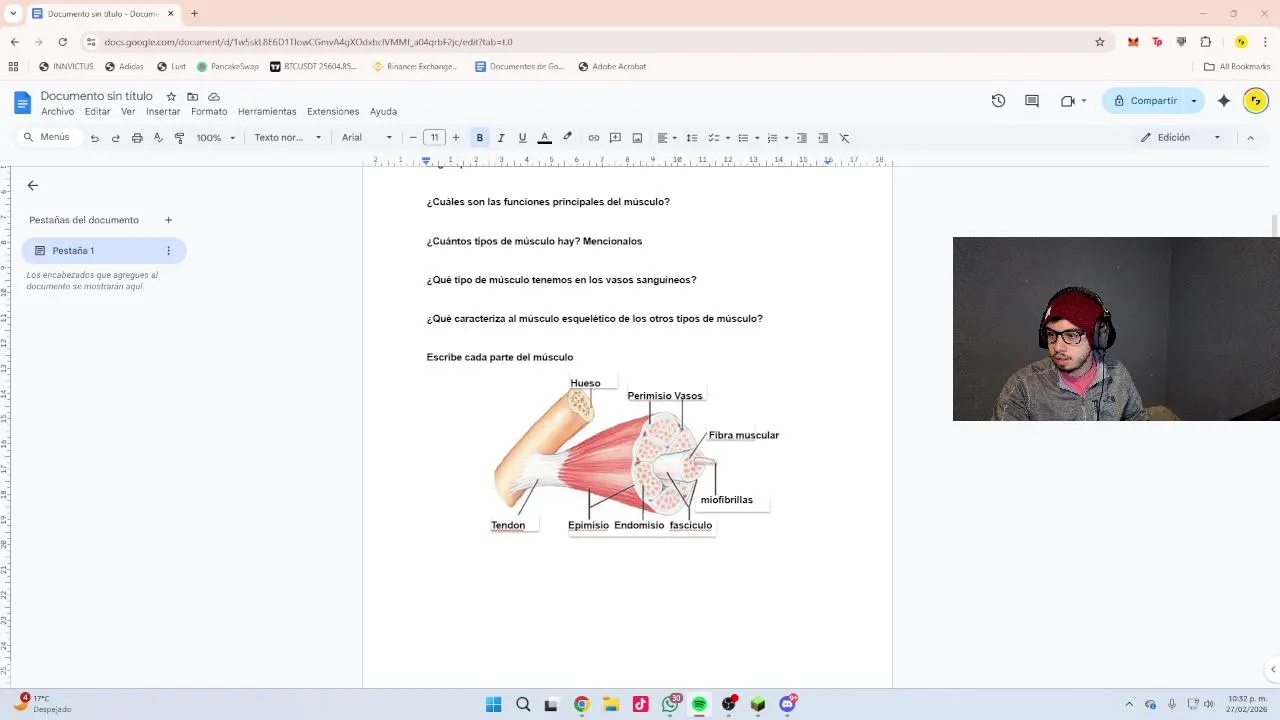Open the checklist dropdown
The width and height of the screenshot is (1280, 720).
click(x=719, y=138)
